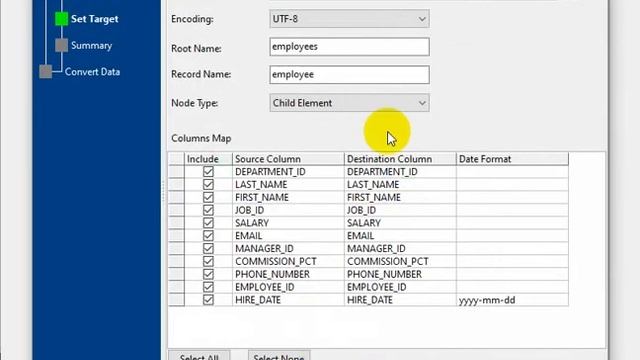Select source cell COMMISSION_PCT

(288, 261)
